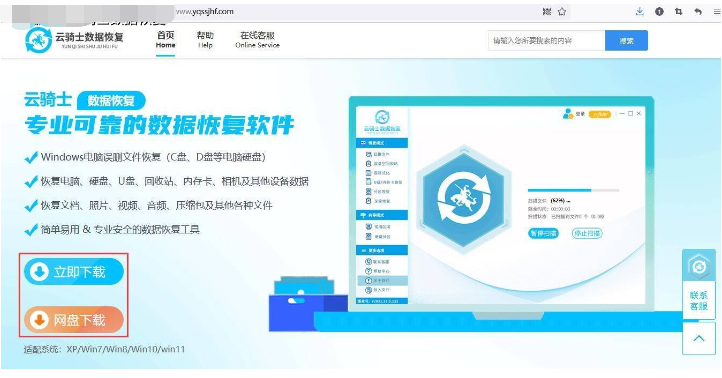Image resolution: width=722 pixels, height=378 pixels.
Task: Click the blue 搜索 search button
Action: (626, 41)
